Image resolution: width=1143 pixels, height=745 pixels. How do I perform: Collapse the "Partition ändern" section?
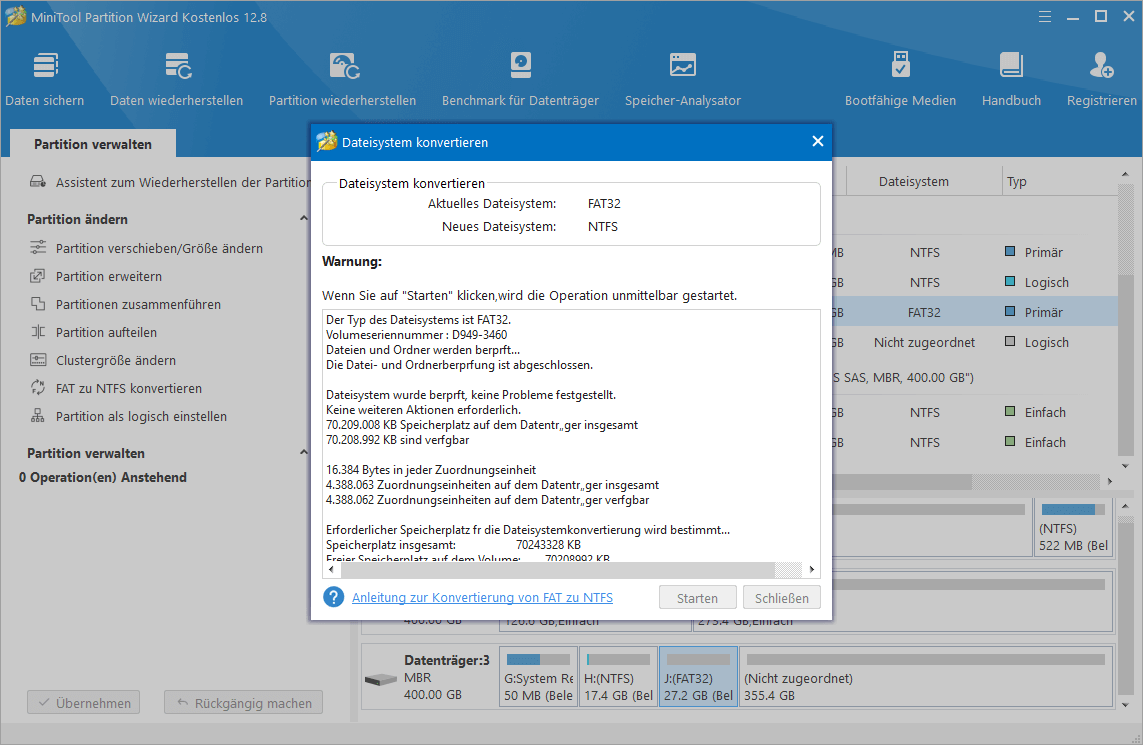pyautogui.click(x=304, y=218)
